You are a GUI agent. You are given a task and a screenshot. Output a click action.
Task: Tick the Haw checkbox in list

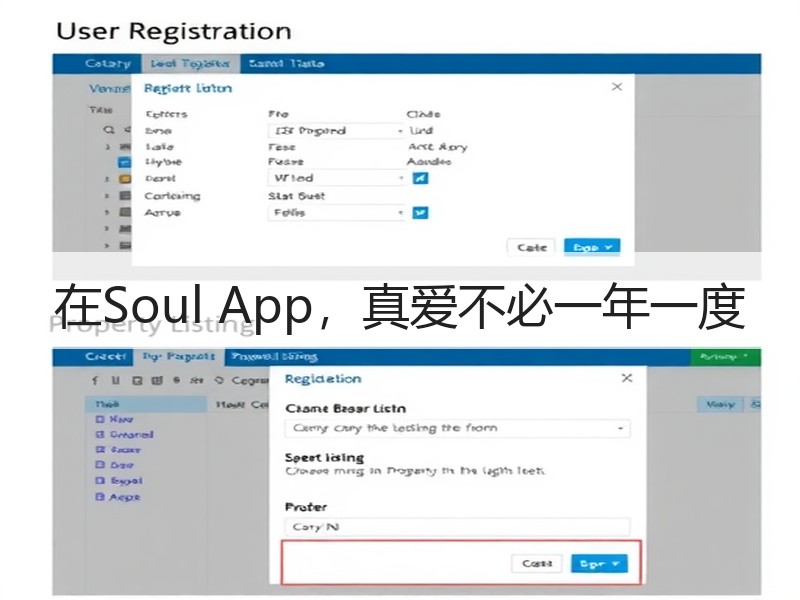[100, 419]
